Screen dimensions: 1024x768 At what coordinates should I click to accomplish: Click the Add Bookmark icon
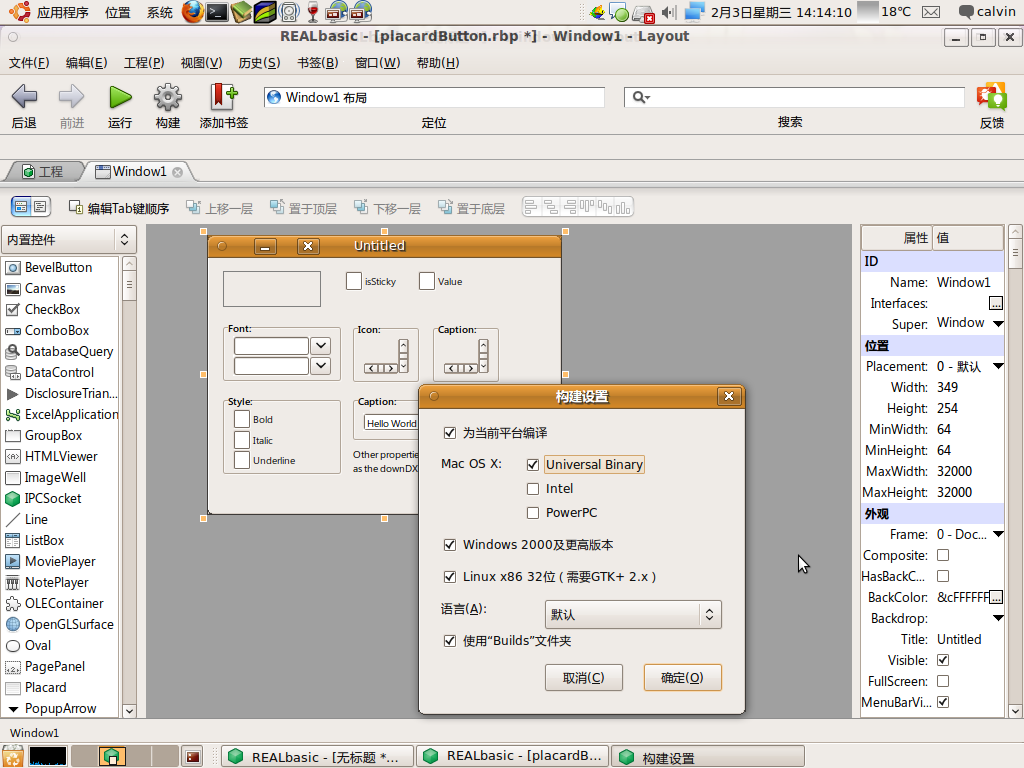click(x=224, y=97)
